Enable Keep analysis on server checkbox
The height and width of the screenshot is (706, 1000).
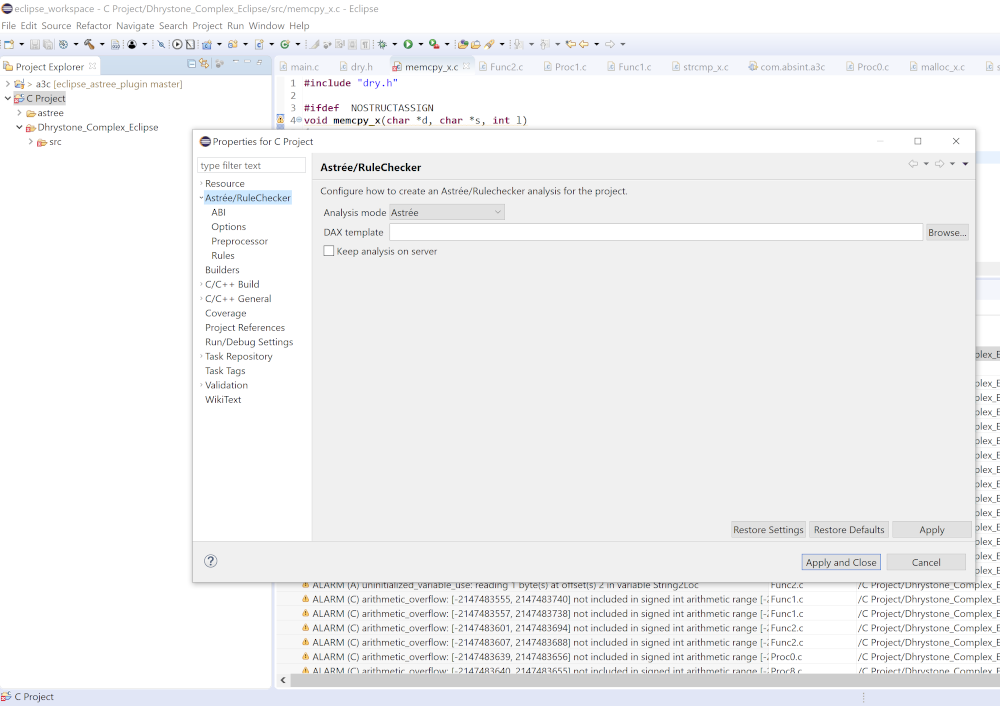[x=328, y=251]
